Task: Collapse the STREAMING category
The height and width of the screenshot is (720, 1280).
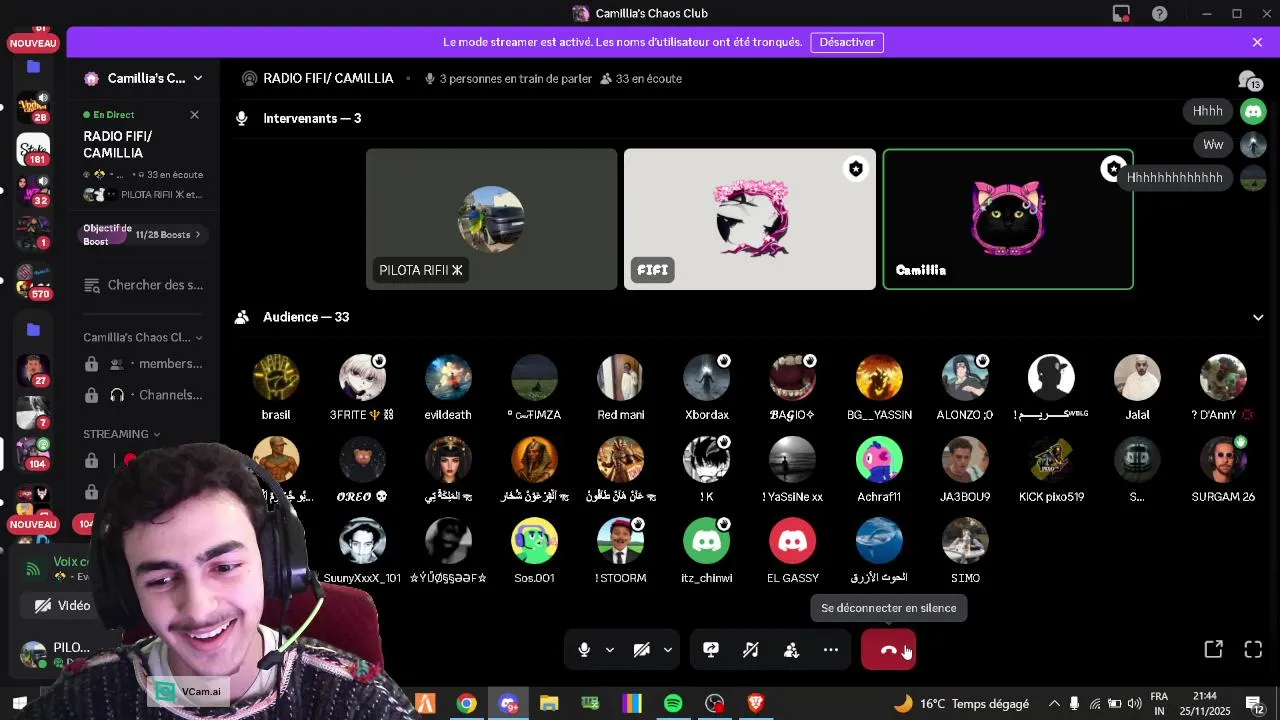Action: click(122, 434)
